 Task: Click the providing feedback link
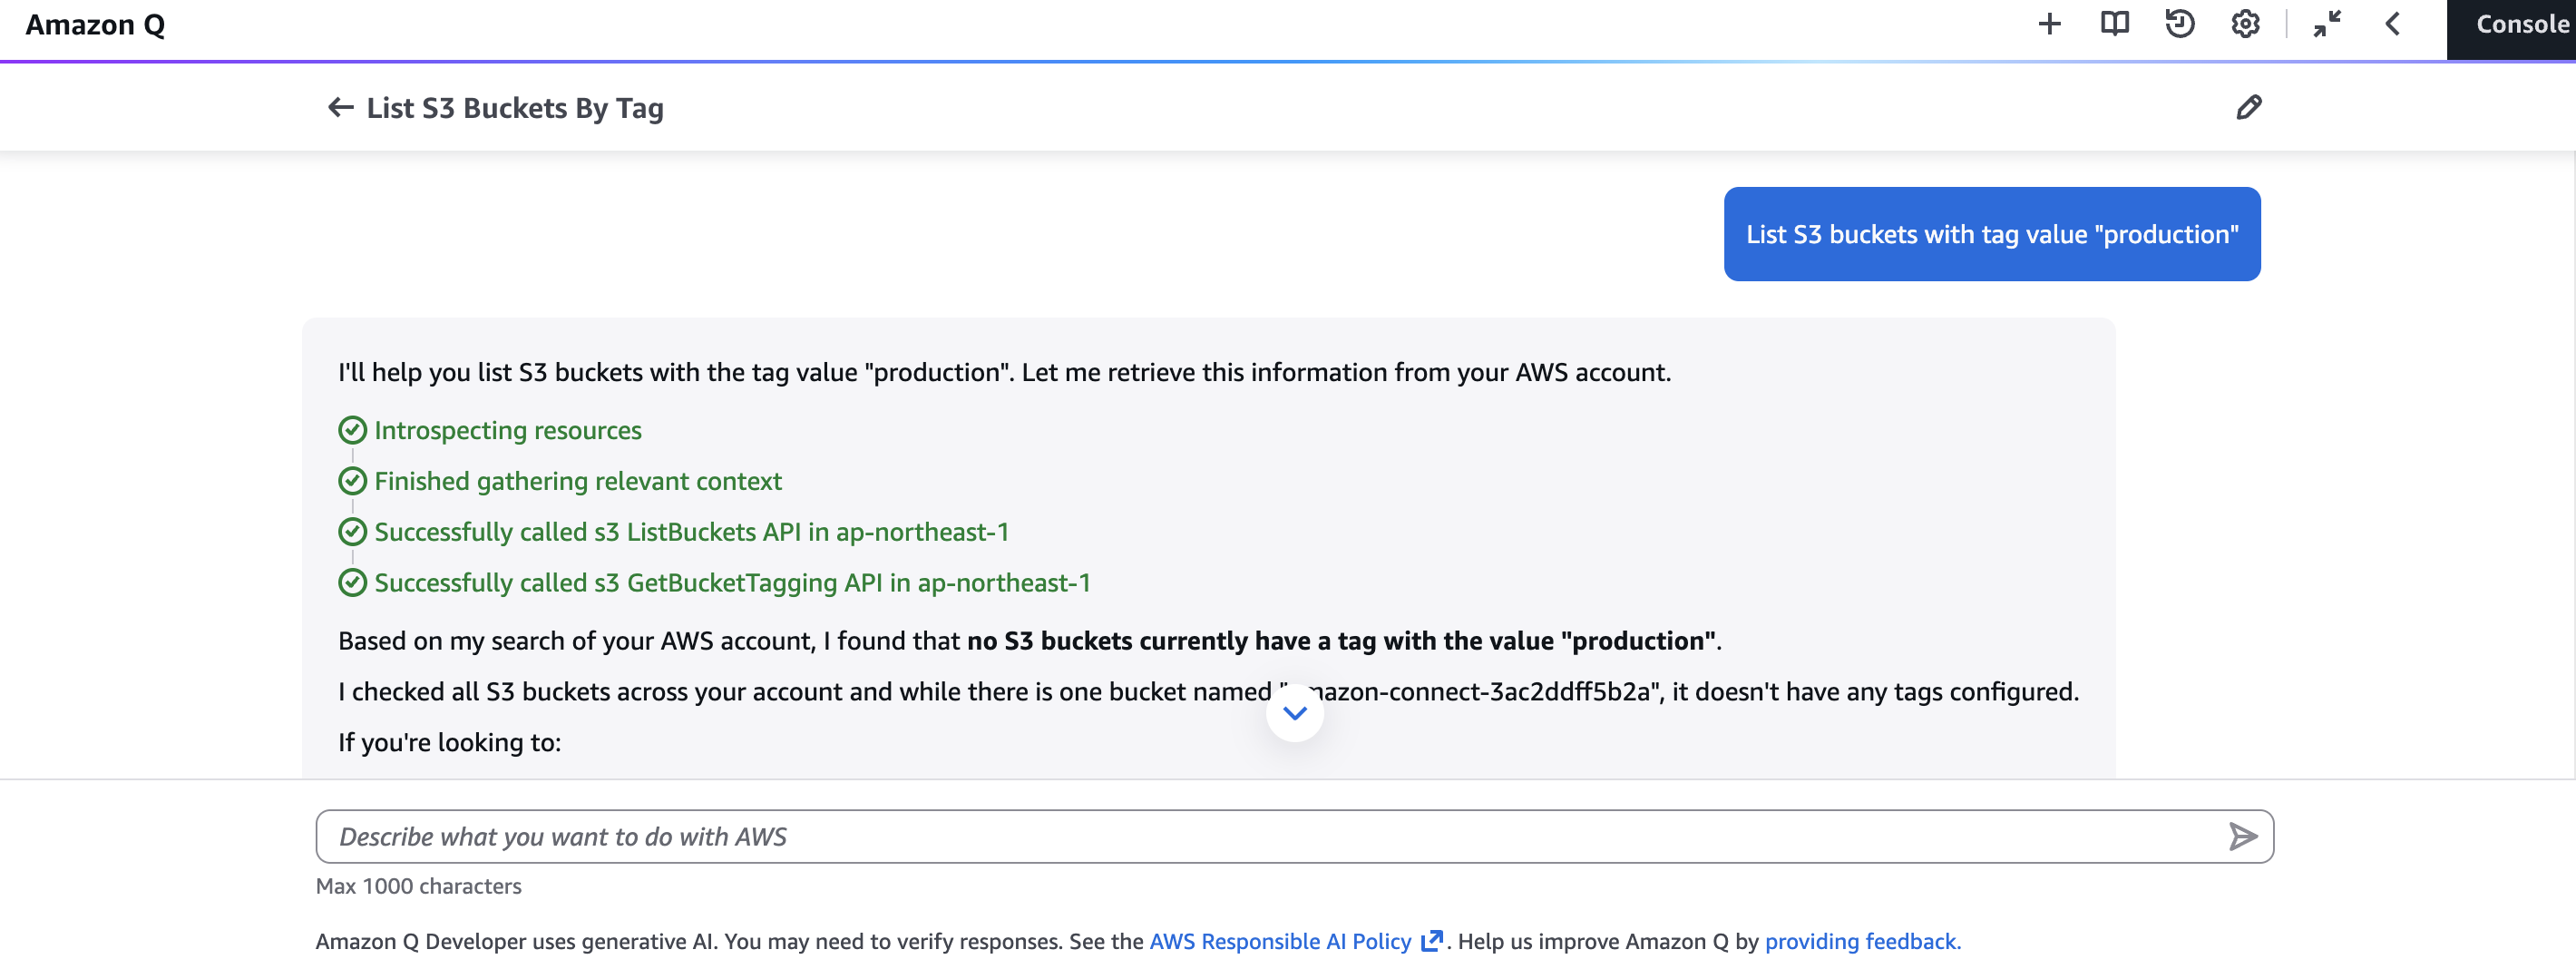tap(1862, 941)
